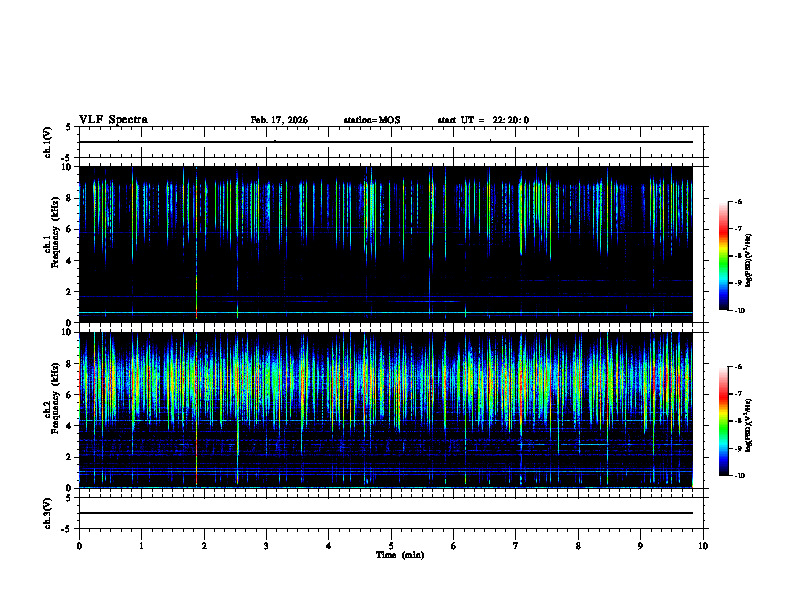Click the -10 tick on ch.2 color bar

click(739, 476)
